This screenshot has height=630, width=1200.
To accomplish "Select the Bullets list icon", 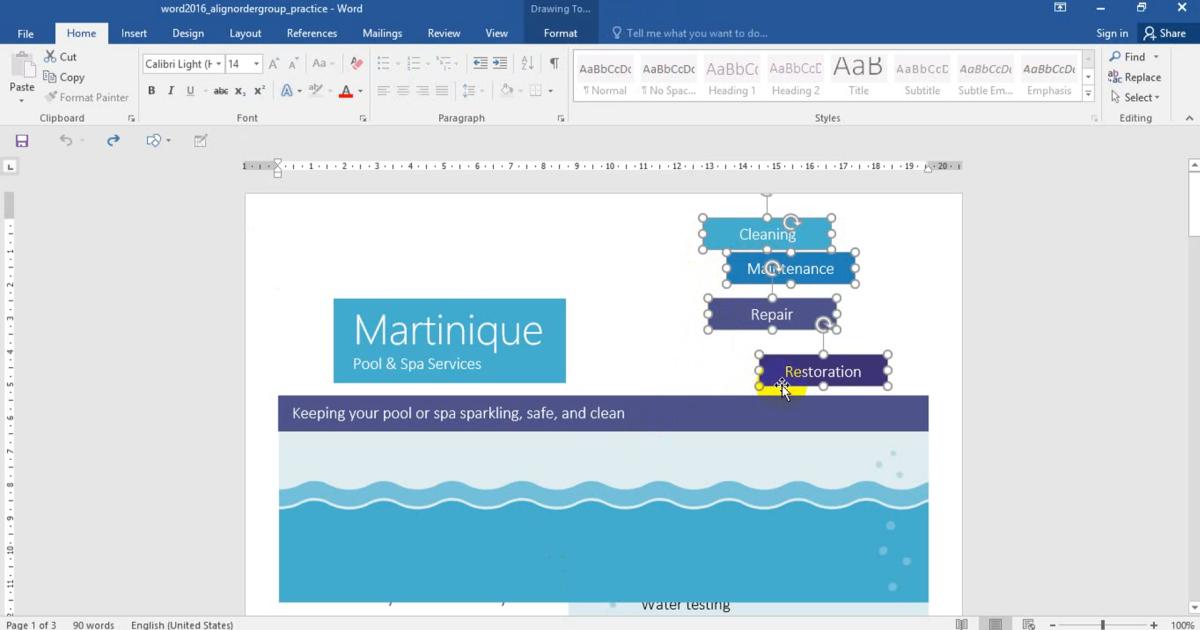I will coord(383,64).
